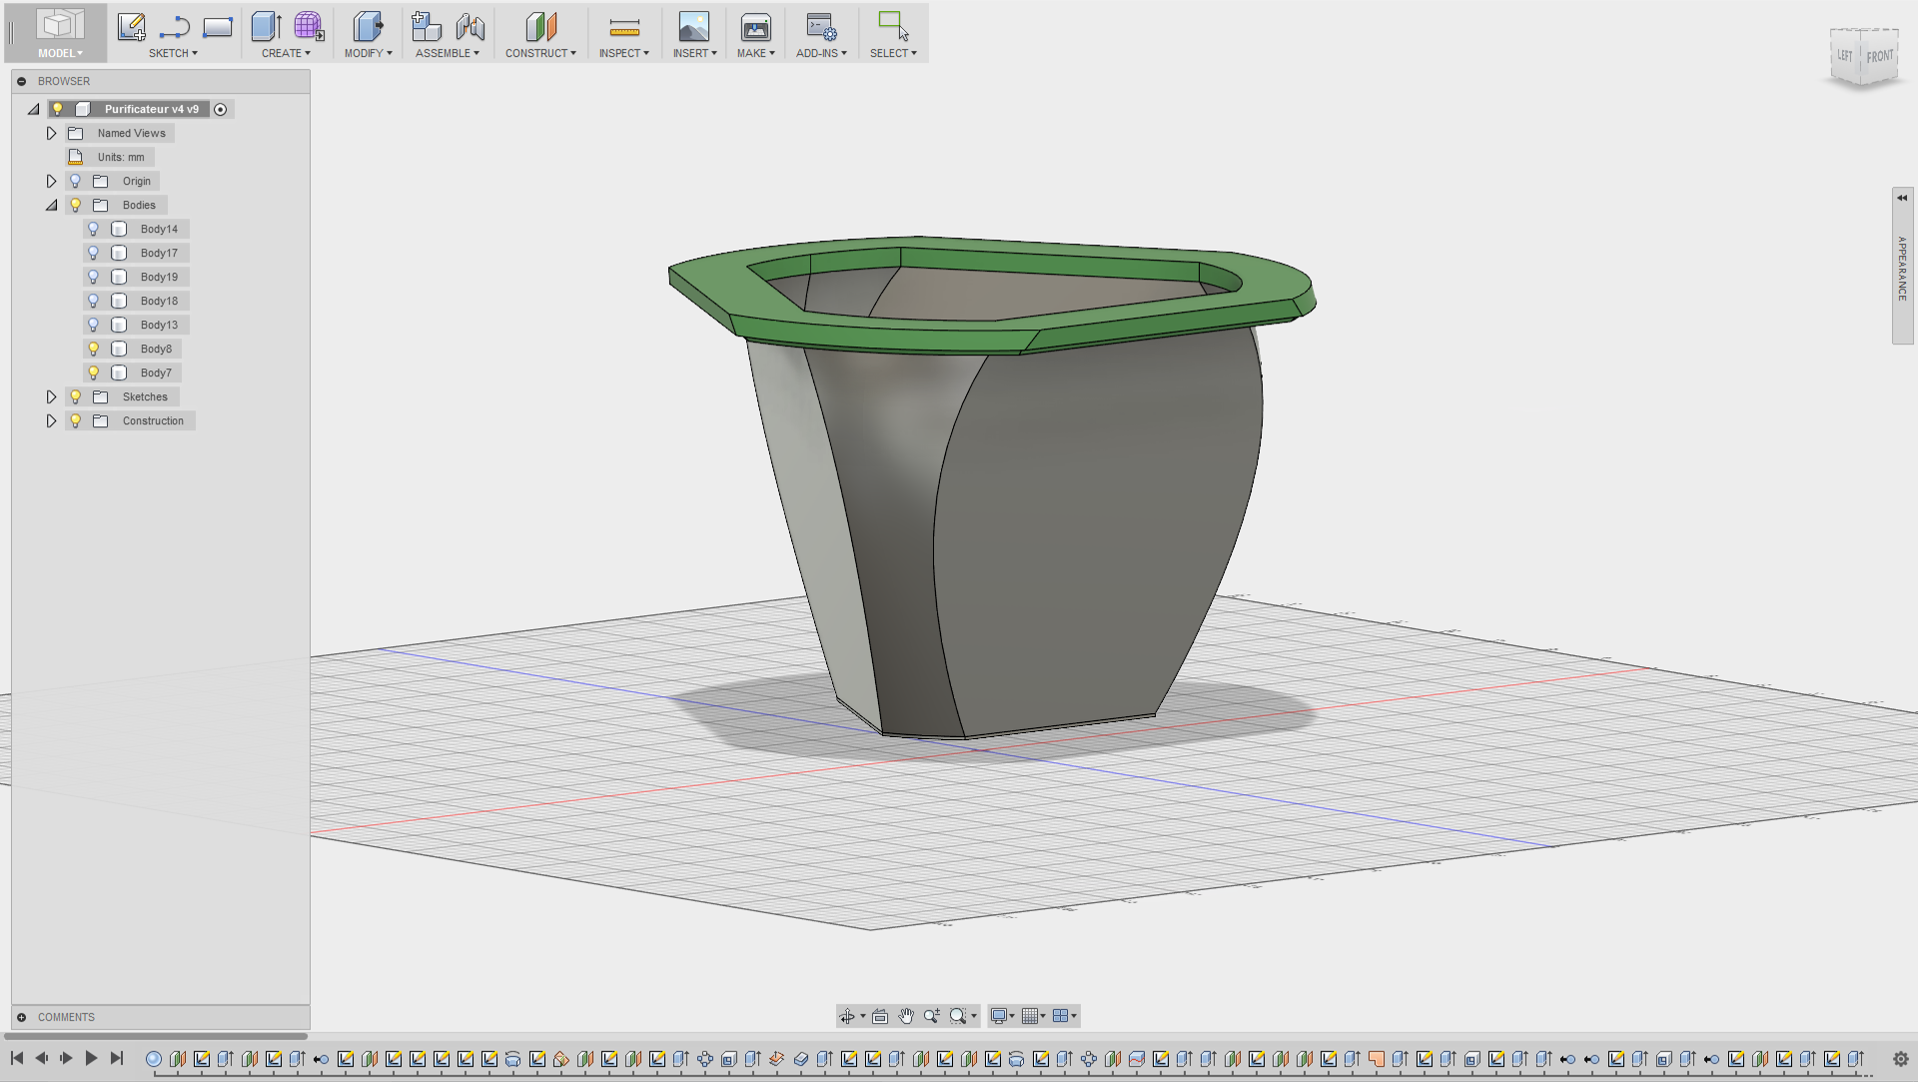Collapse the Bodies folder in browser

coord(51,204)
